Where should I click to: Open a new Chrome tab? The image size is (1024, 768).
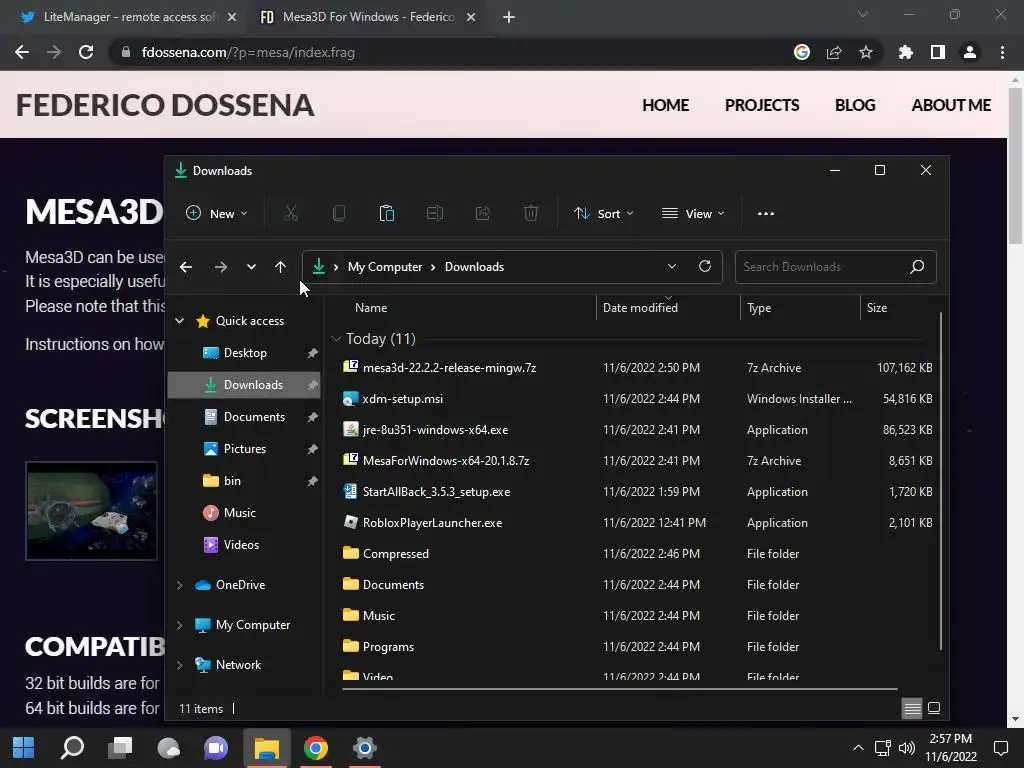coord(509,17)
